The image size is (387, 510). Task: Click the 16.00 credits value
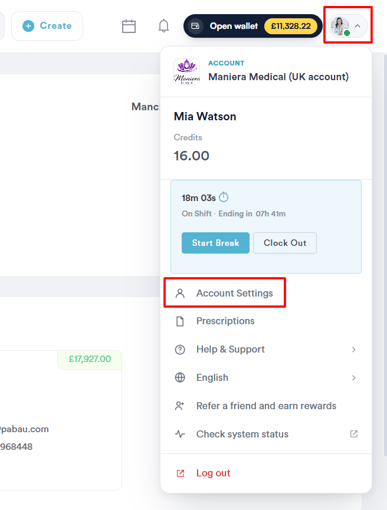(x=191, y=156)
